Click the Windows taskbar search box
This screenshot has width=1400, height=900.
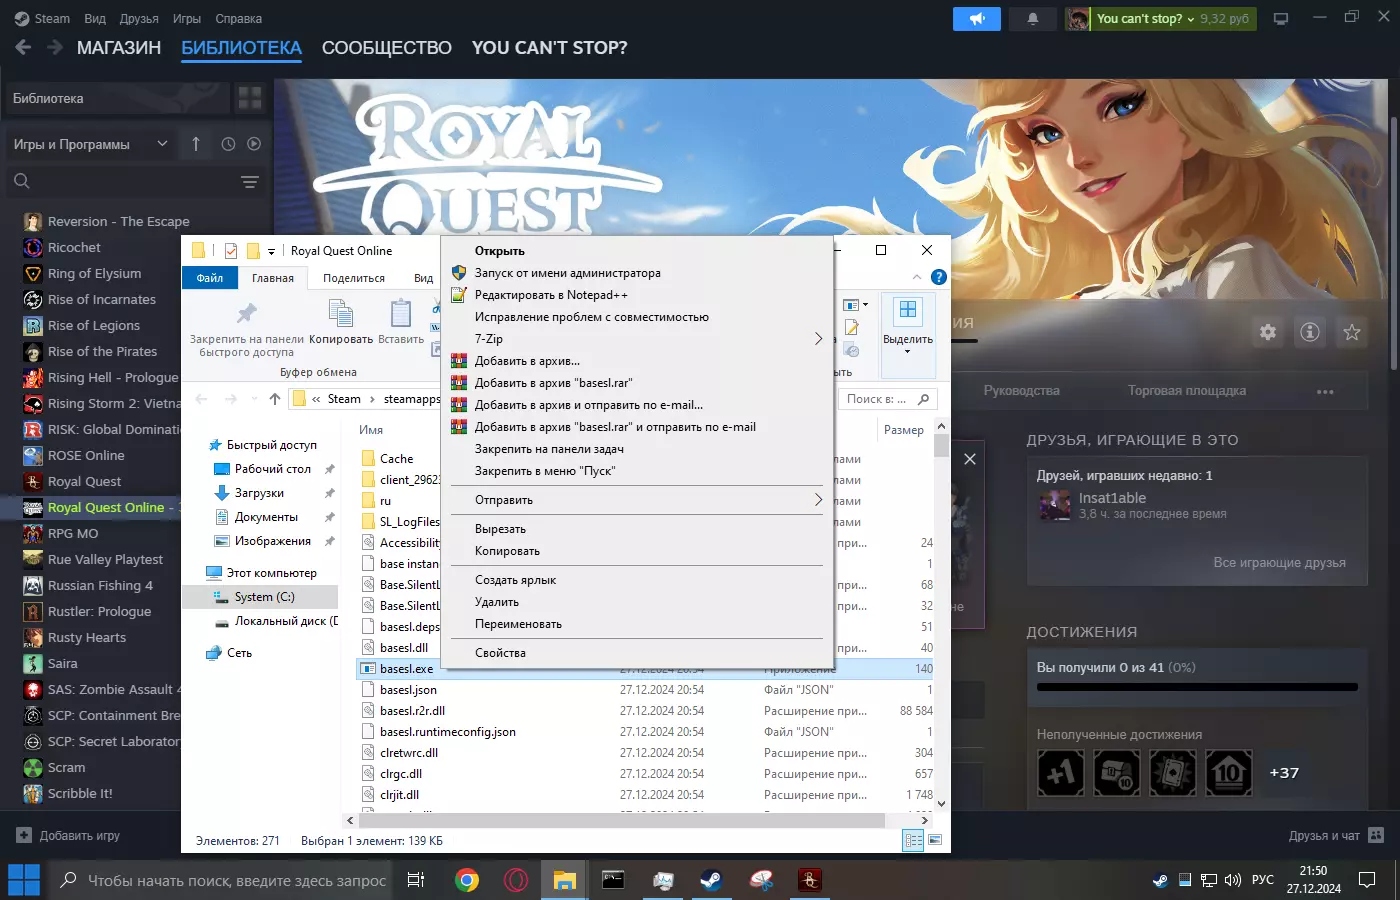point(220,880)
